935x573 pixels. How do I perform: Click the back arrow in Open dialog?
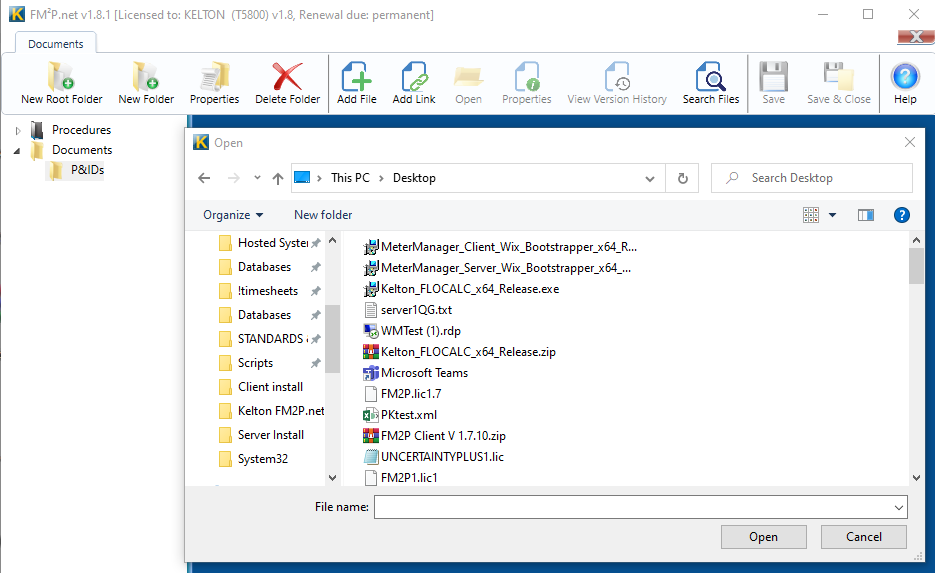pos(204,178)
